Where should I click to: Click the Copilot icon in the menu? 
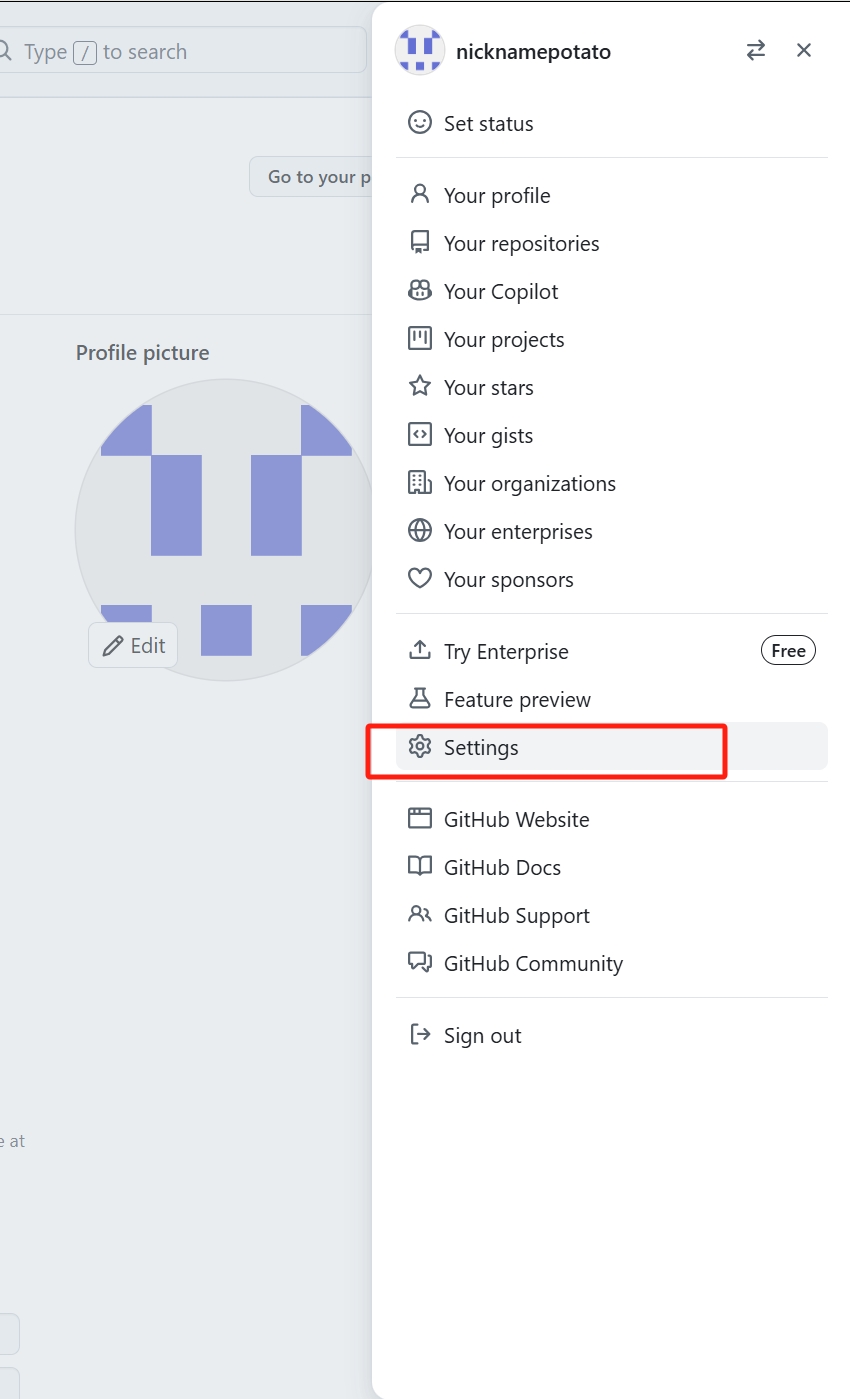[420, 291]
